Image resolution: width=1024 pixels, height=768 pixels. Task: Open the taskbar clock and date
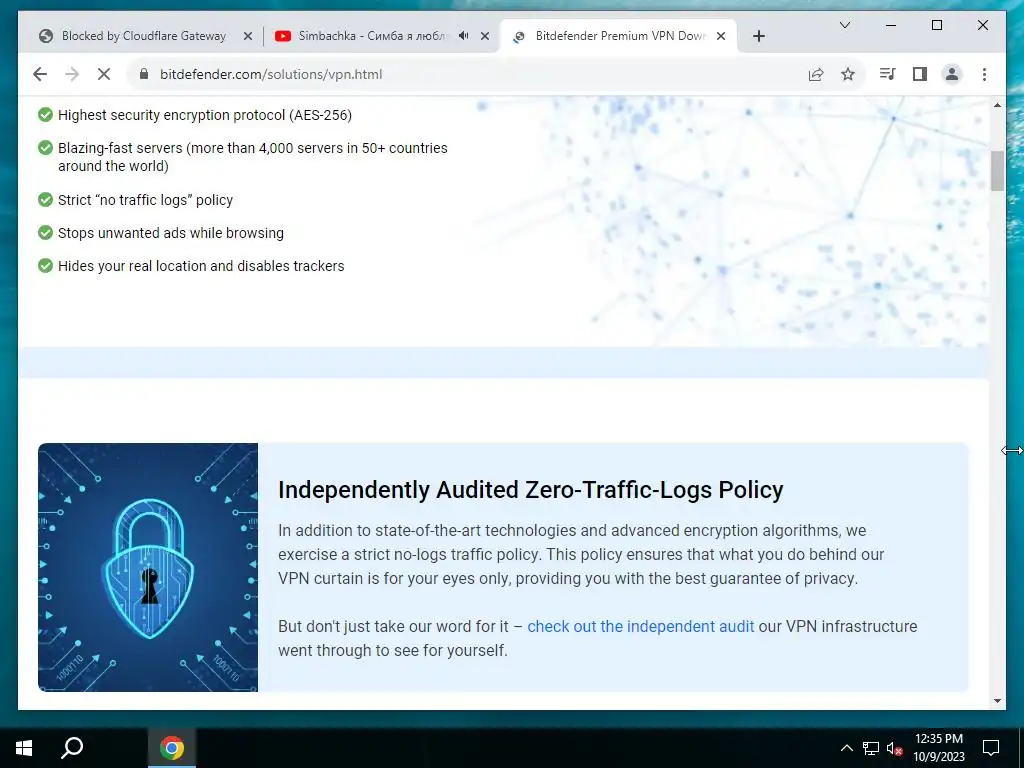pos(938,748)
